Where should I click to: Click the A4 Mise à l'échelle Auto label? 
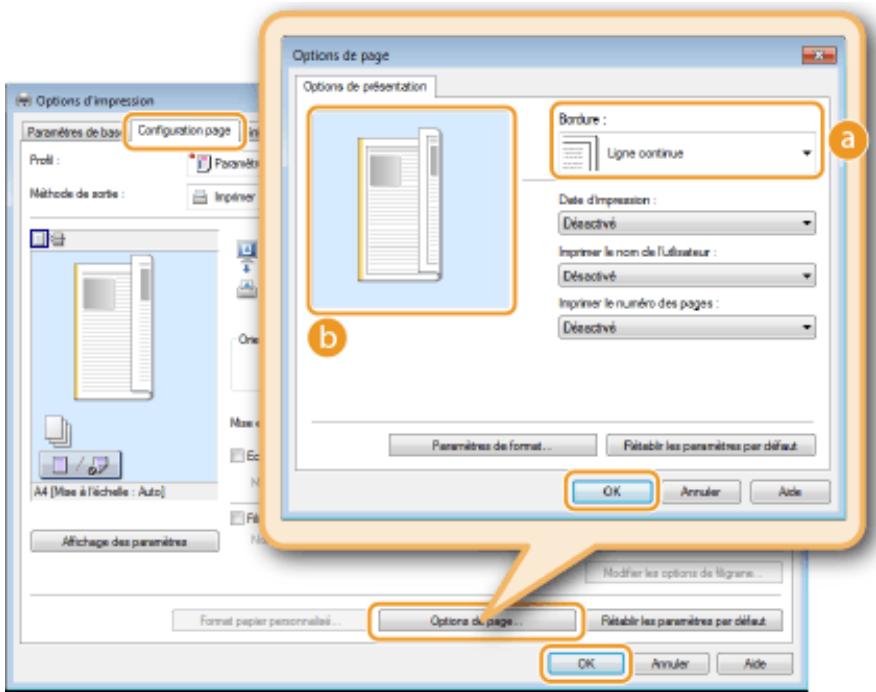click(x=99, y=491)
